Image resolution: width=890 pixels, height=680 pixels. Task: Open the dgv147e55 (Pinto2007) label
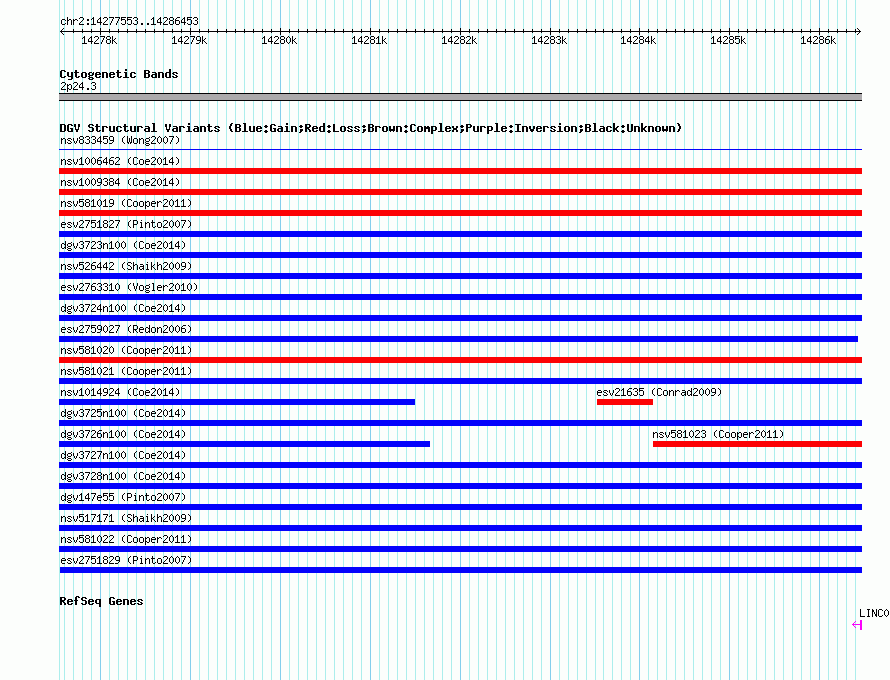pyautogui.click(x=123, y=497)
